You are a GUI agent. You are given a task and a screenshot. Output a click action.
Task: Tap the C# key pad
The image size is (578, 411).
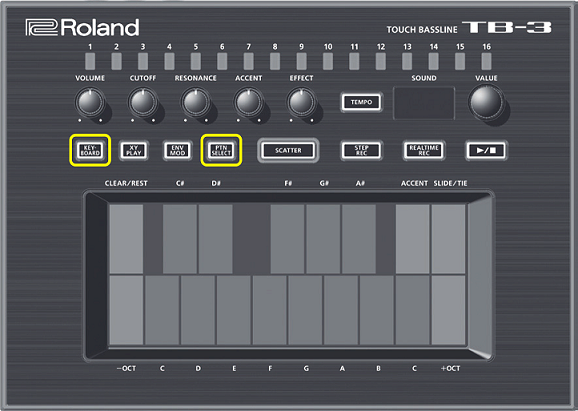[180, 239]
